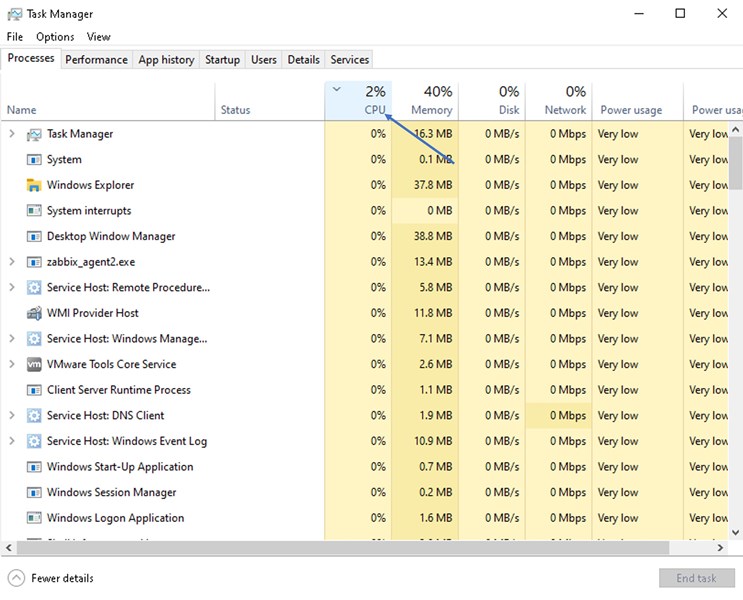The height and width of the screenshot is (600, 743).
Task: Click the Windows Logon Application icon
Action: pyautogui.click(x=34, y=518)
